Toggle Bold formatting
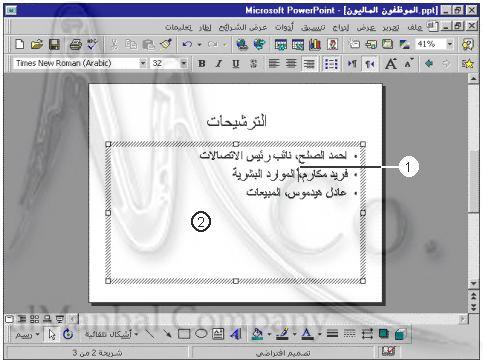This screenshot has height=363, width=483. click(201, 63)
